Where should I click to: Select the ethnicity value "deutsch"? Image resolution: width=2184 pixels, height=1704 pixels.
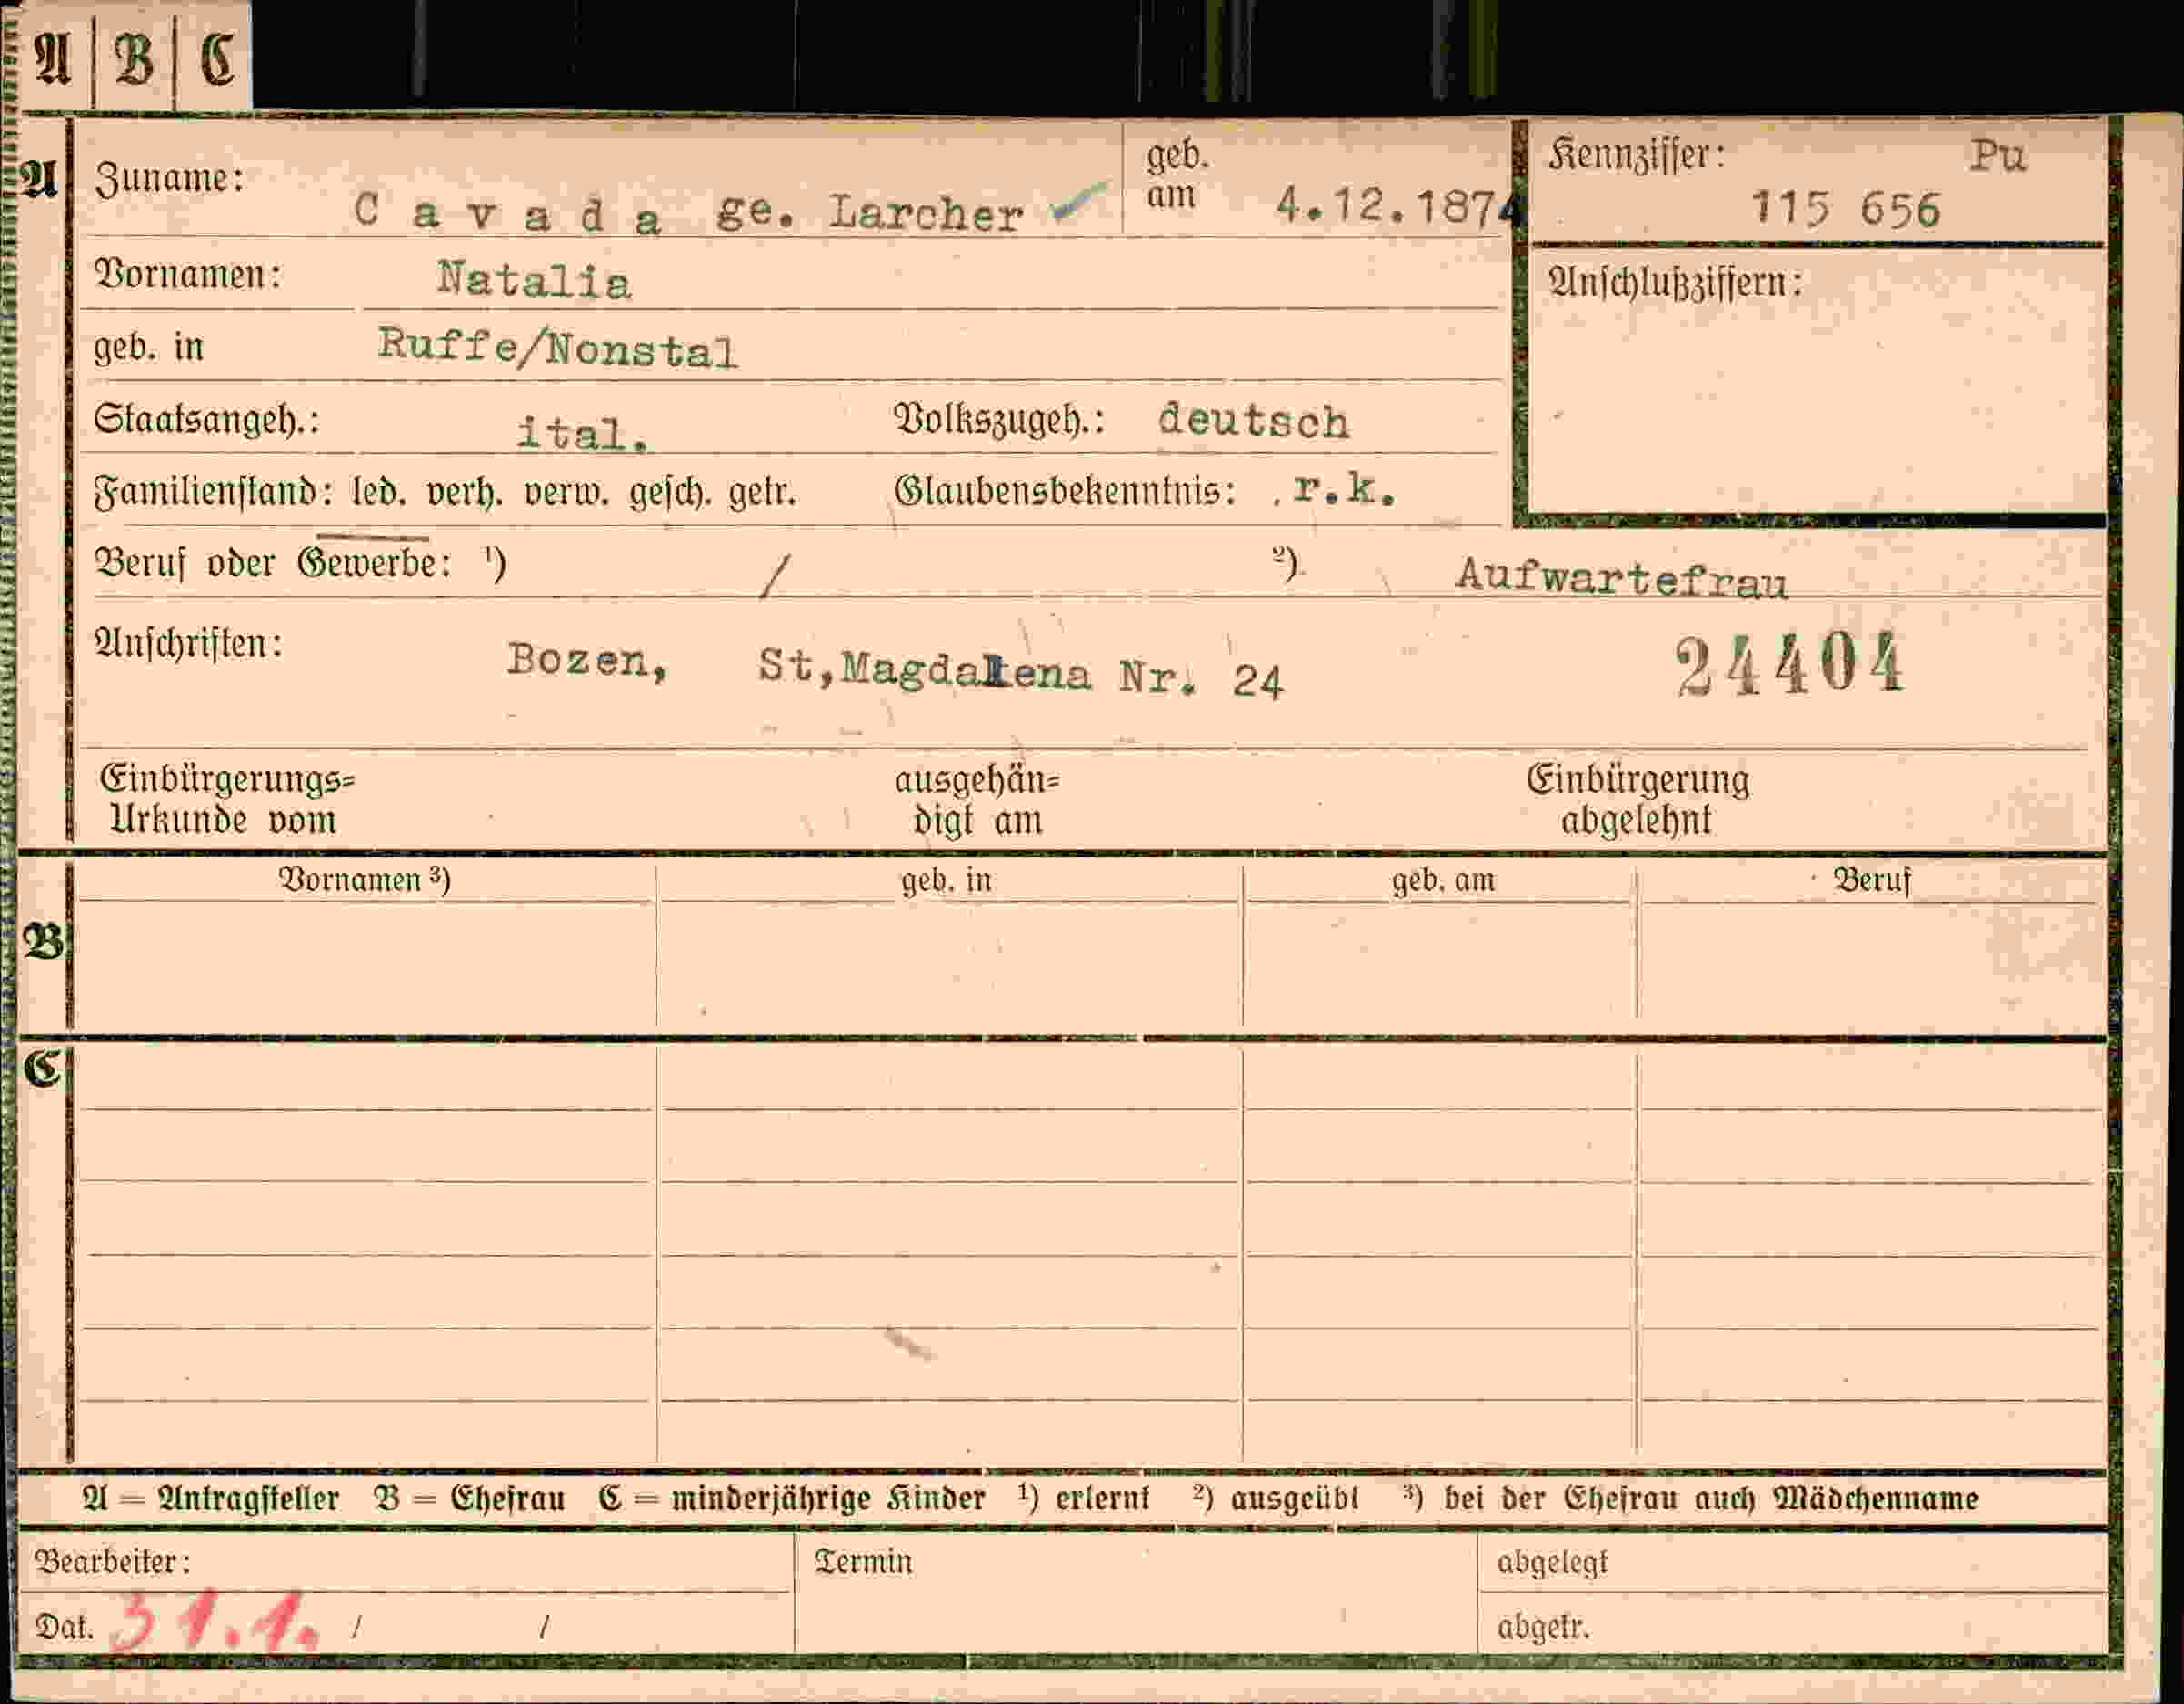click(1253, 421)
